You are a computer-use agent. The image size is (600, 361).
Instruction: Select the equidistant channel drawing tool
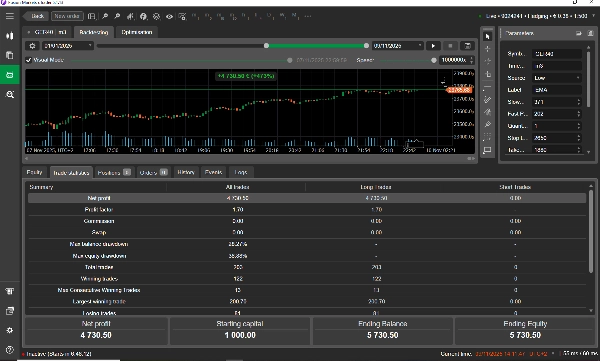[x=487, y=100]
